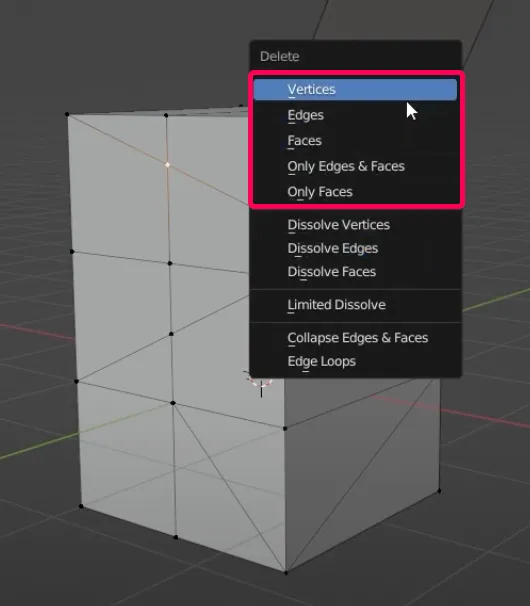Click the highlighted selected vertex on cube
The height and width of the screenshot is (606, 530).
[167, 165]
